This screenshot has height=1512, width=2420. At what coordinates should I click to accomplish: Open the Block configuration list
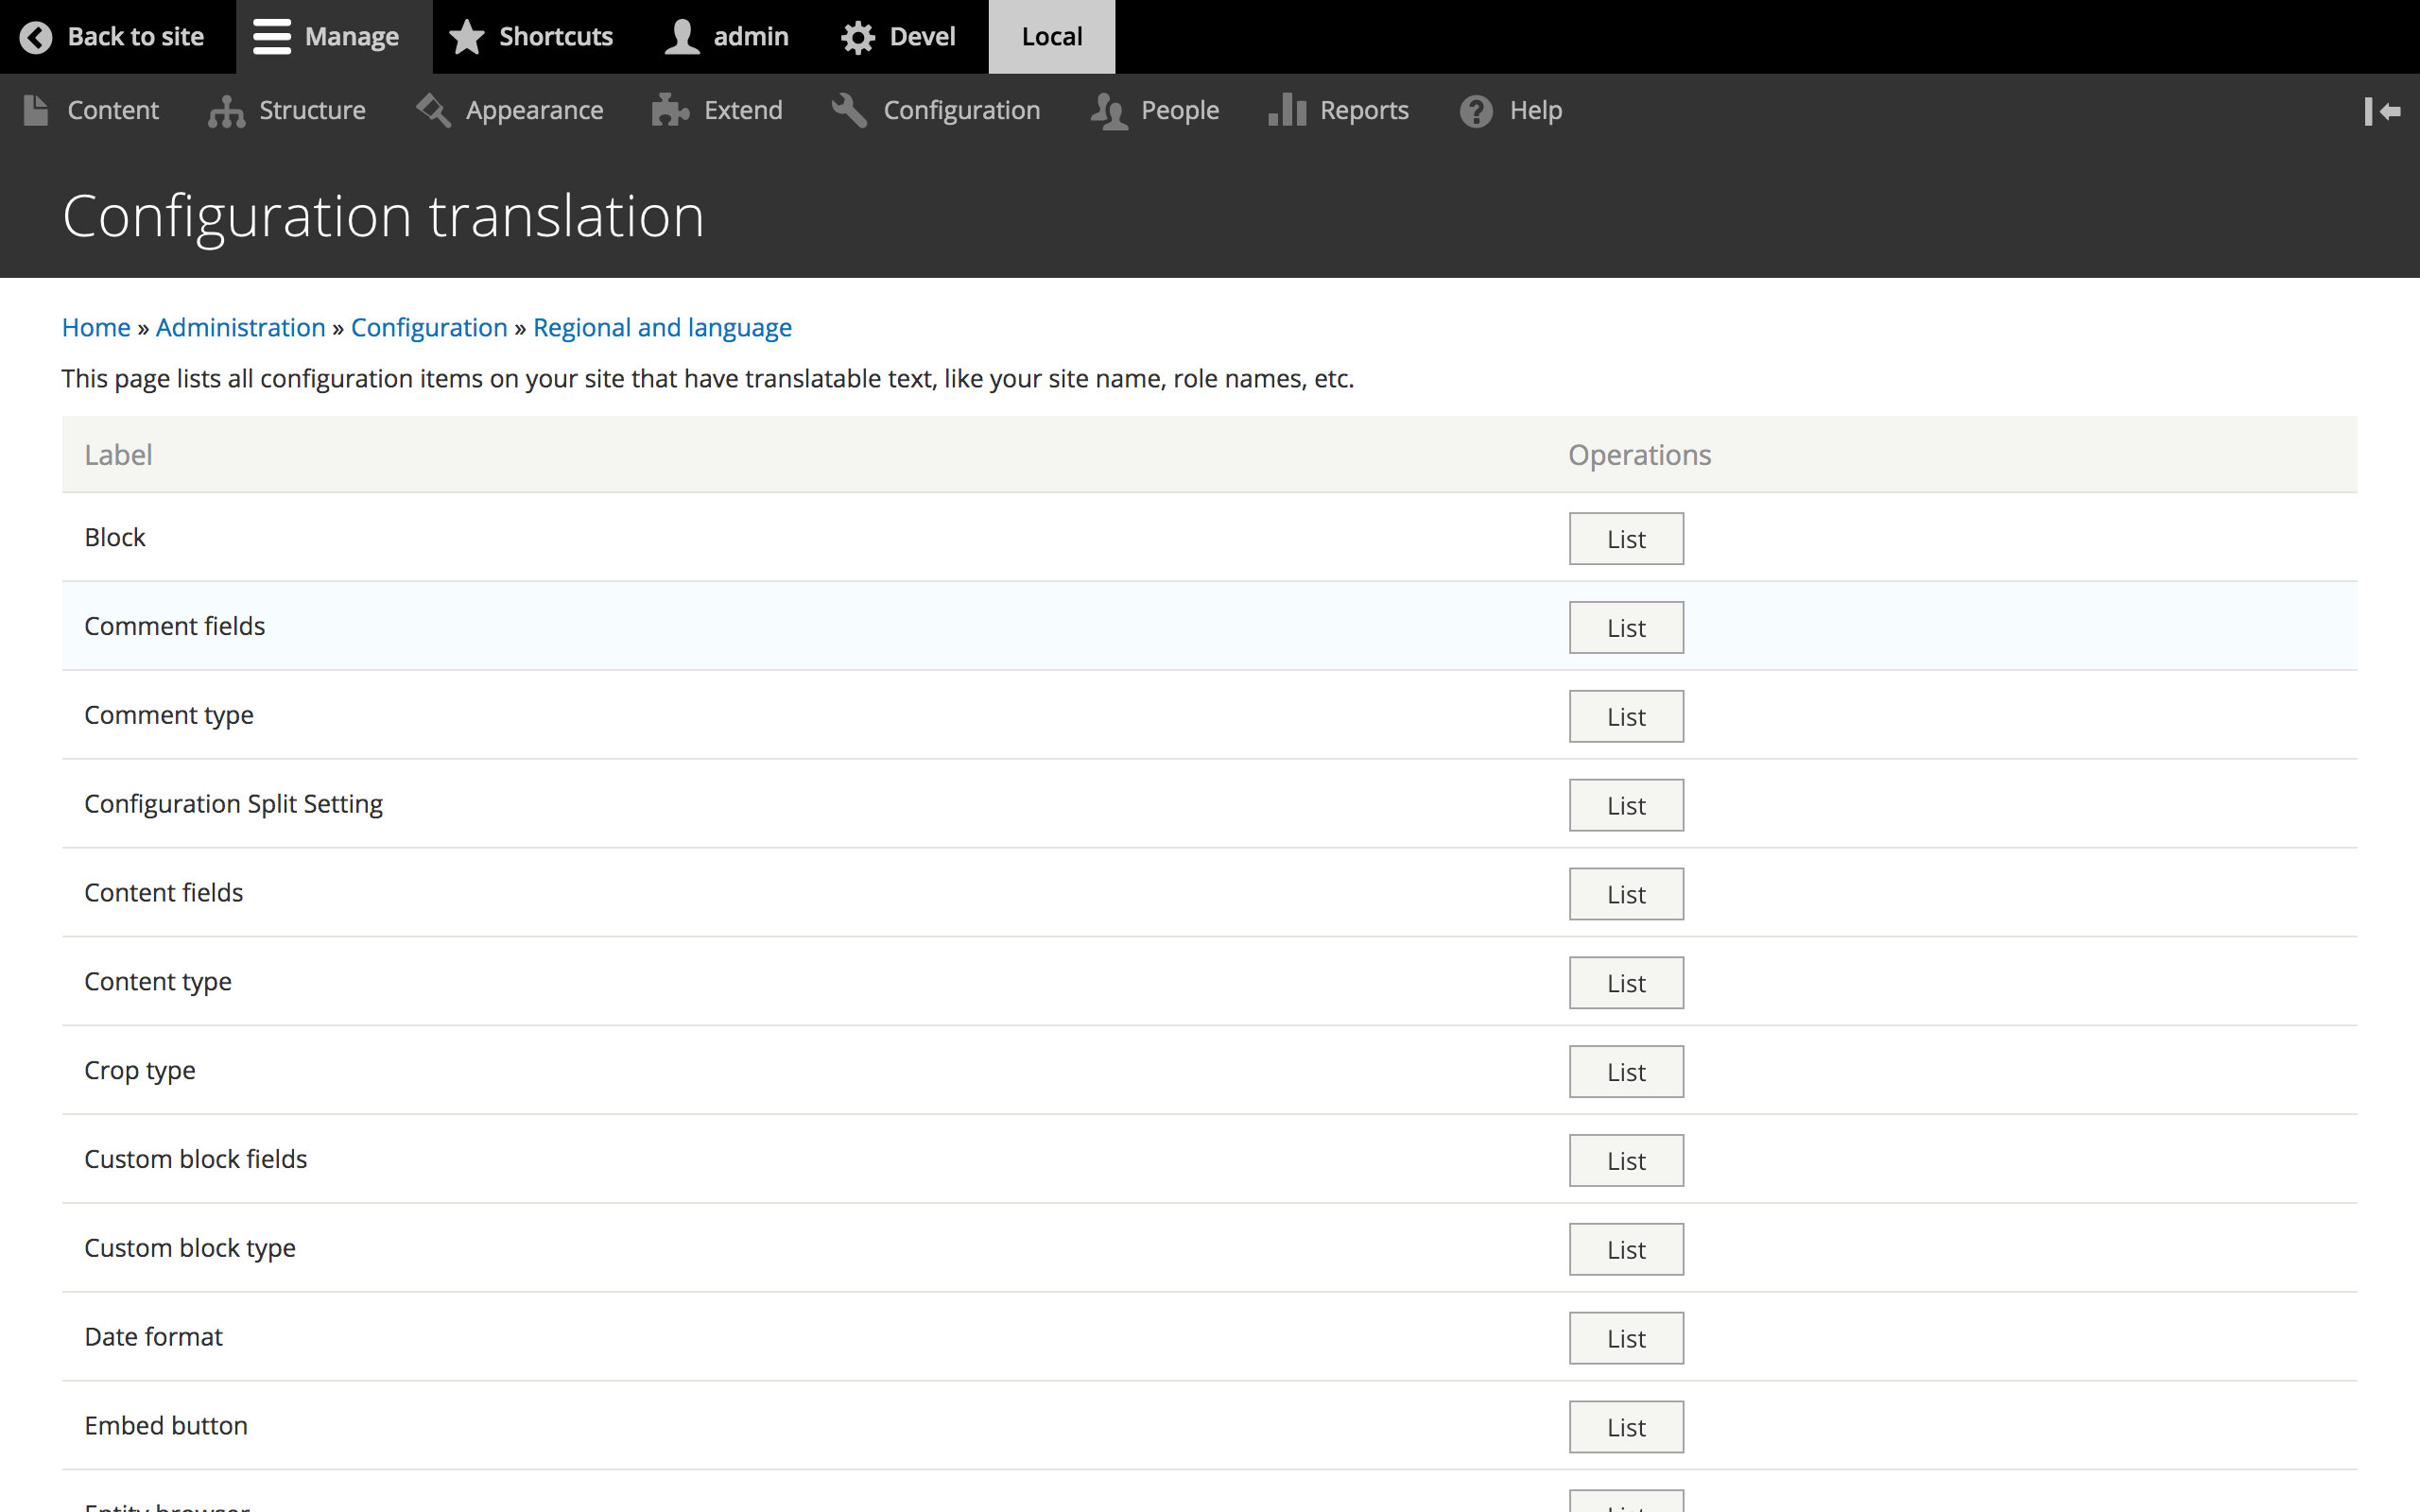coord(1626,539)
